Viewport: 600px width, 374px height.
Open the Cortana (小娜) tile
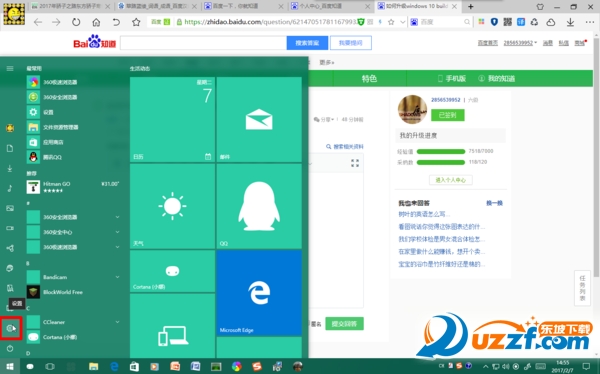coord(172,271)
